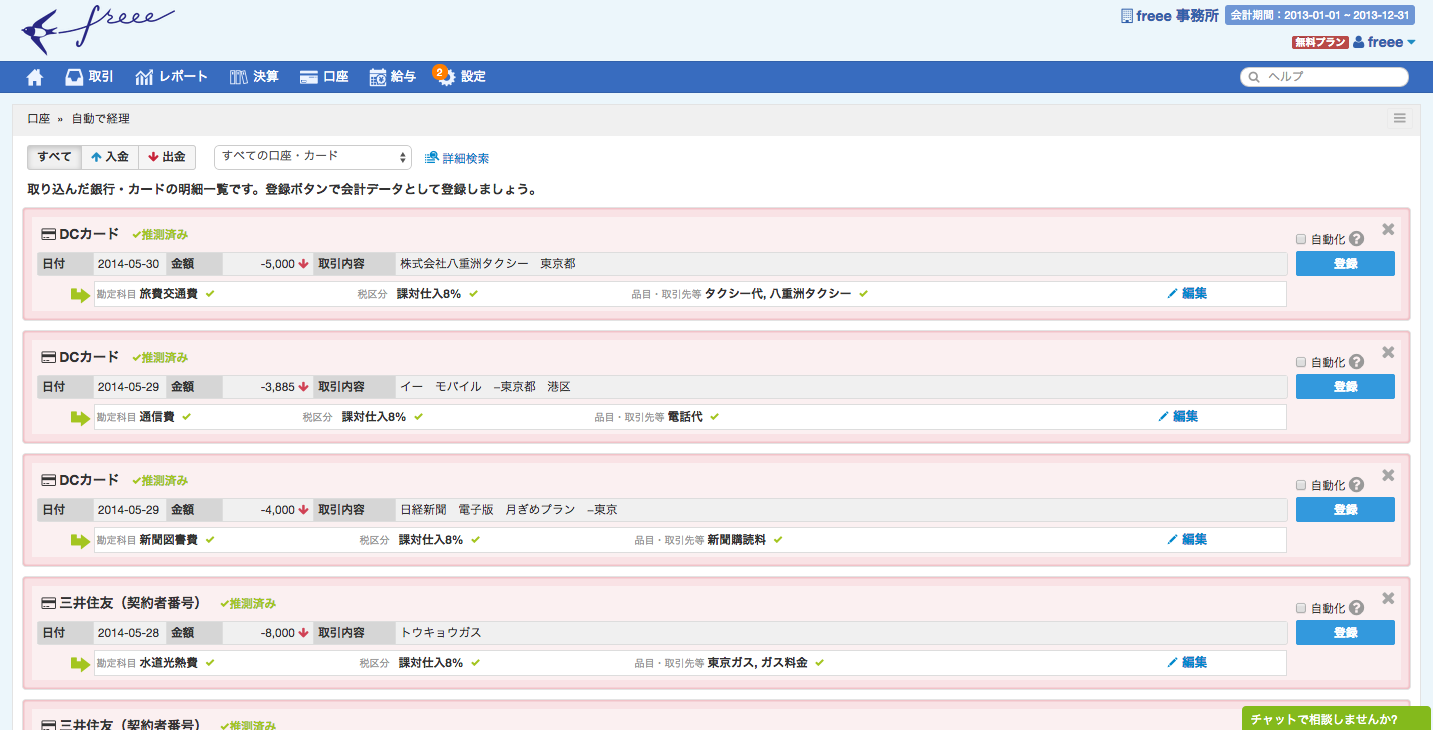The width and height of the screenshot is (1433, 730).
Task: Filter by 入金 deposits
Action: (x=110, y=157)
